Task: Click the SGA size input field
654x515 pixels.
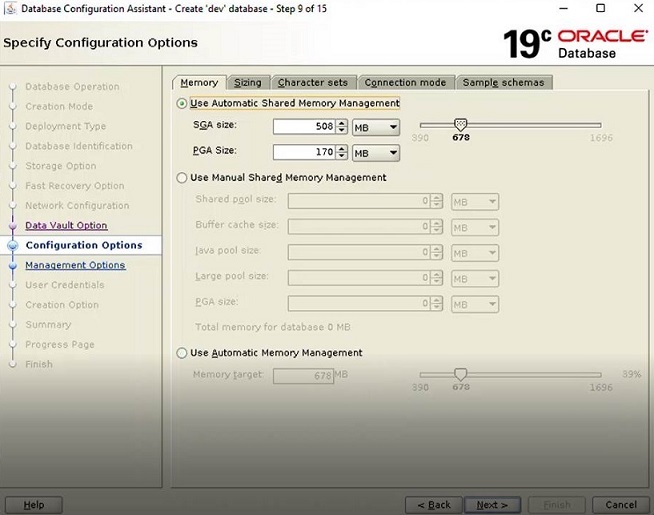Action: tap(304, 126)
